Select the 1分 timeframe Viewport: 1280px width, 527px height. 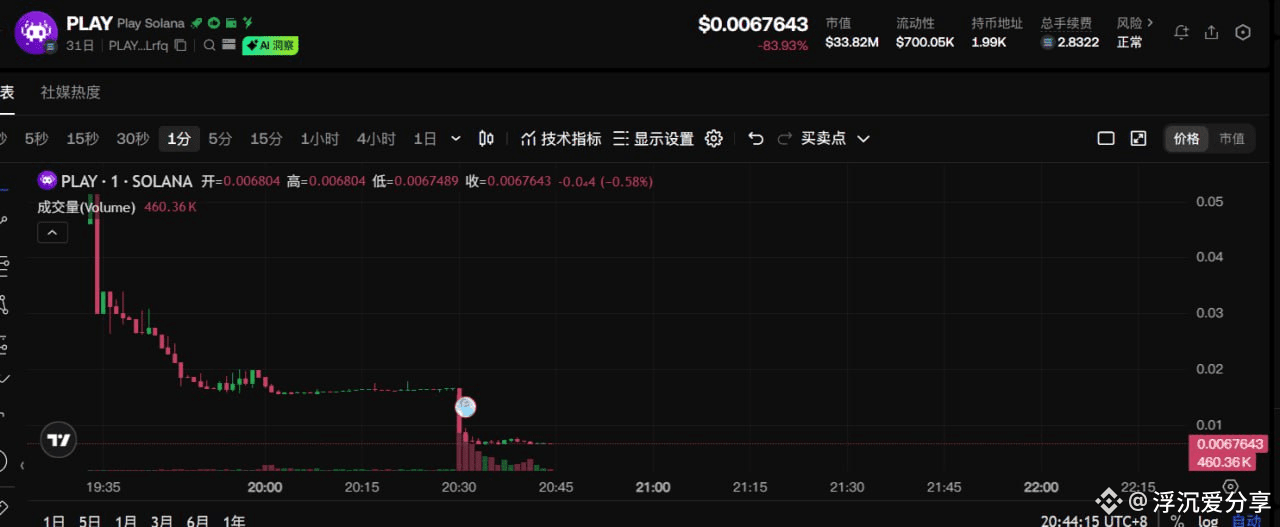tap(179, 139)
